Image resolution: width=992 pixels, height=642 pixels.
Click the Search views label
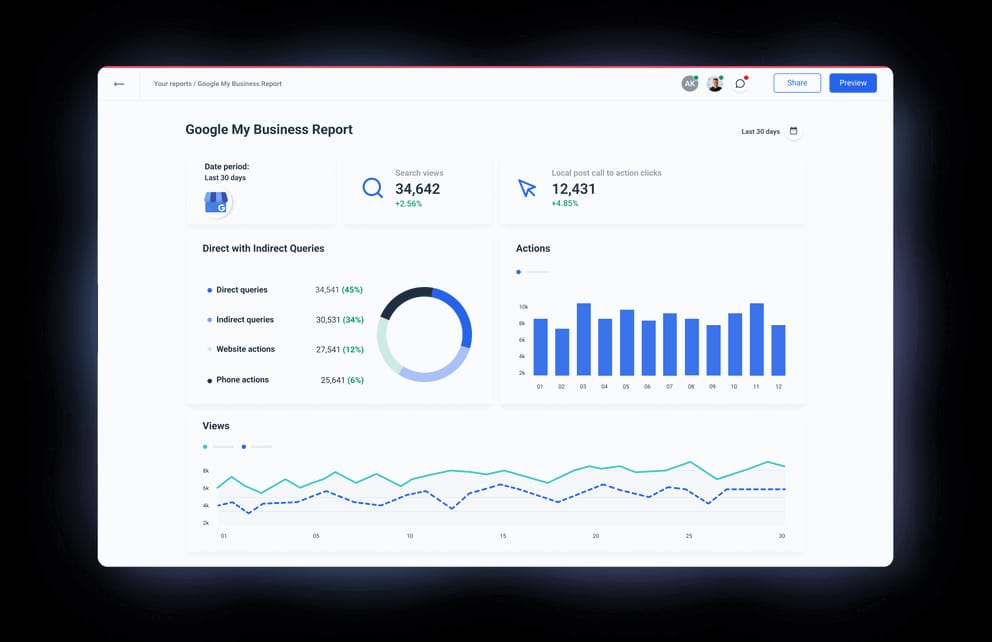419,173
